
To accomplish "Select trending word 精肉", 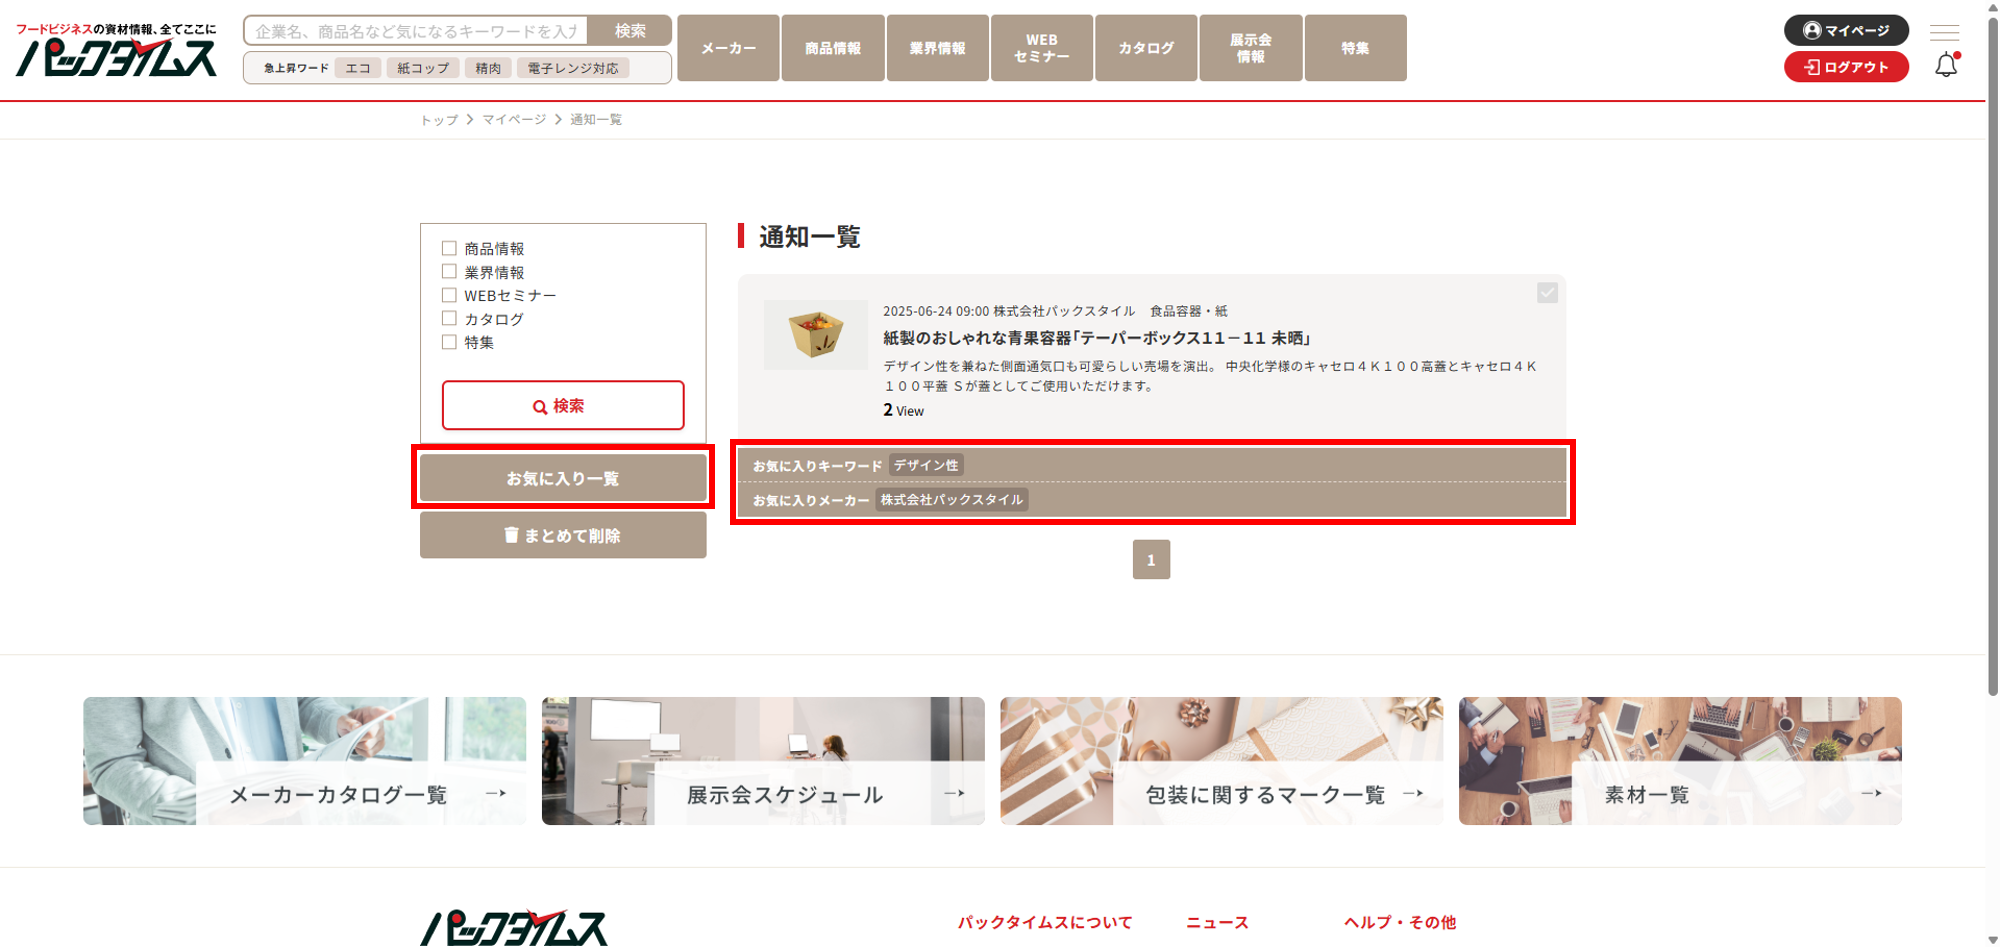I will 488,68.
